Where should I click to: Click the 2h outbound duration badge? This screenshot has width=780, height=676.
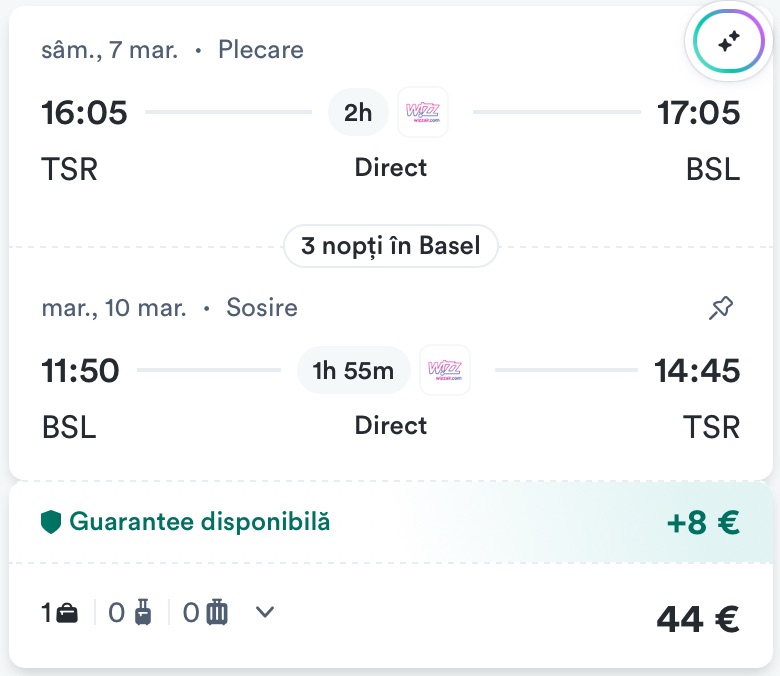(357, 113)
